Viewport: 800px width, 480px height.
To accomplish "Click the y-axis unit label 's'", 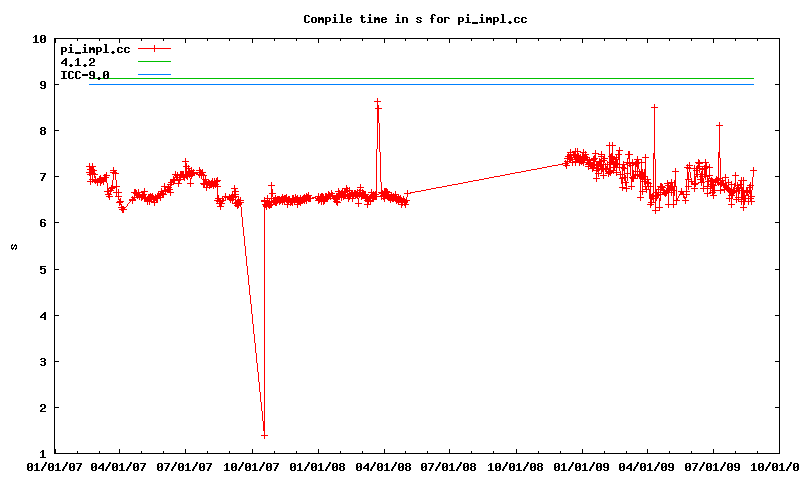I will point(12,246).
